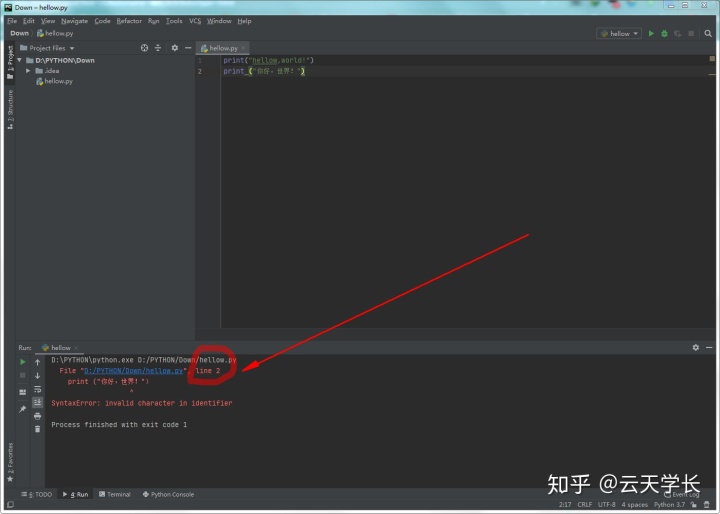The width and height of the screenshot is (720, 514).
Task: Open the Structure side tab
Action: (x=10, y=109)
